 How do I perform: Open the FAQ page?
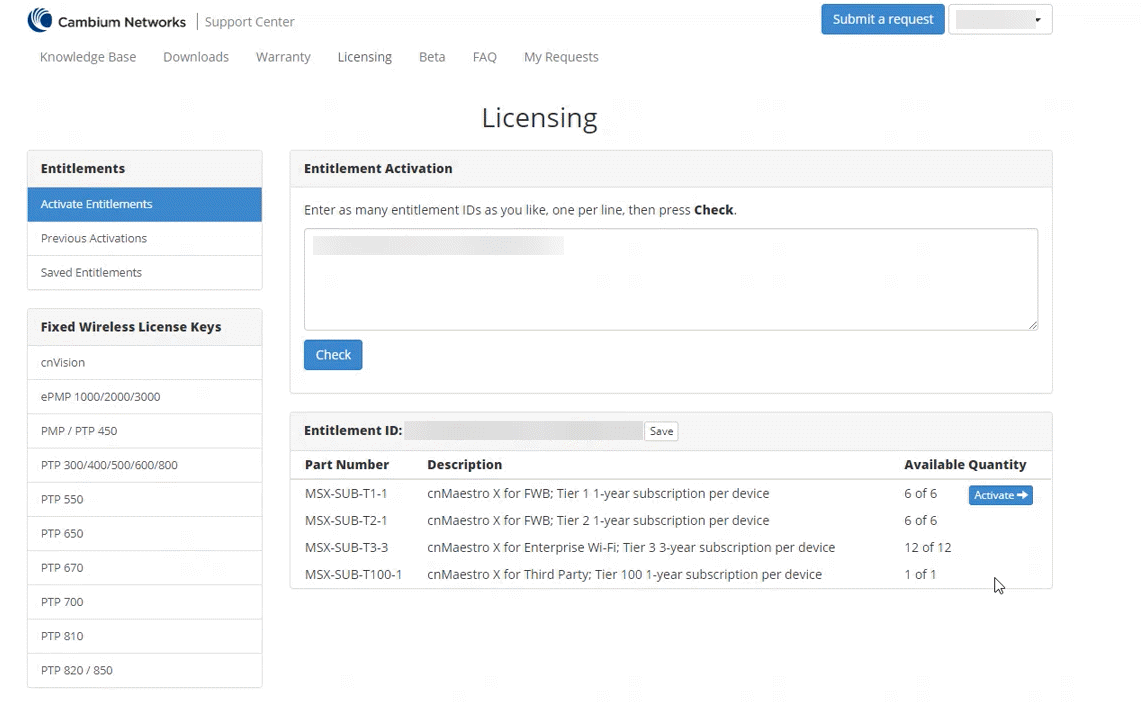tap(484, 57)
